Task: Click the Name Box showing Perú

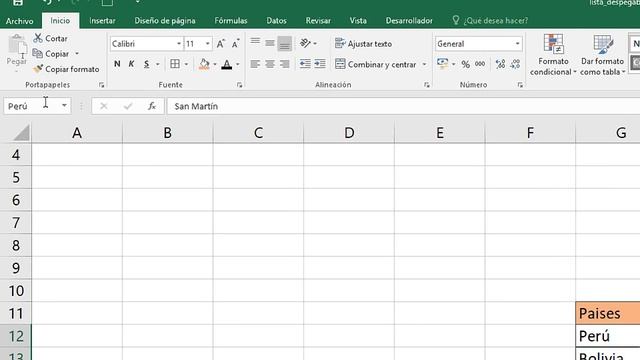Action: click(32, 106)
